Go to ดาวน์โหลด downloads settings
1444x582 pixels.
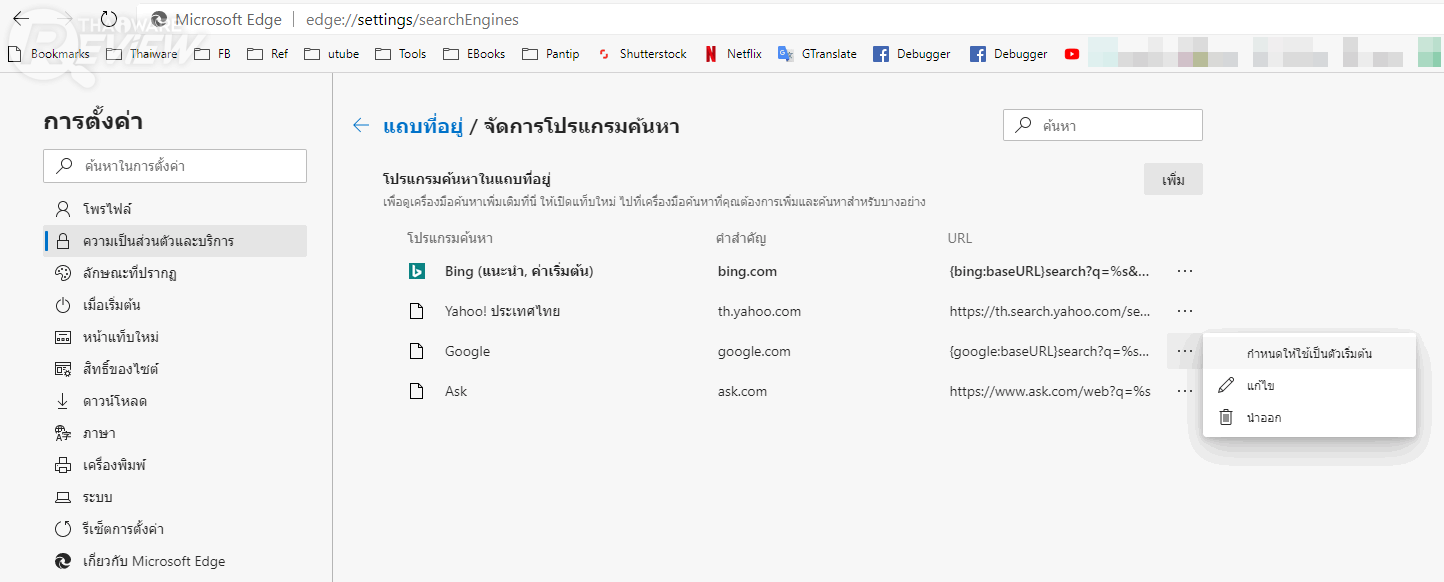(x=115, y=401)
